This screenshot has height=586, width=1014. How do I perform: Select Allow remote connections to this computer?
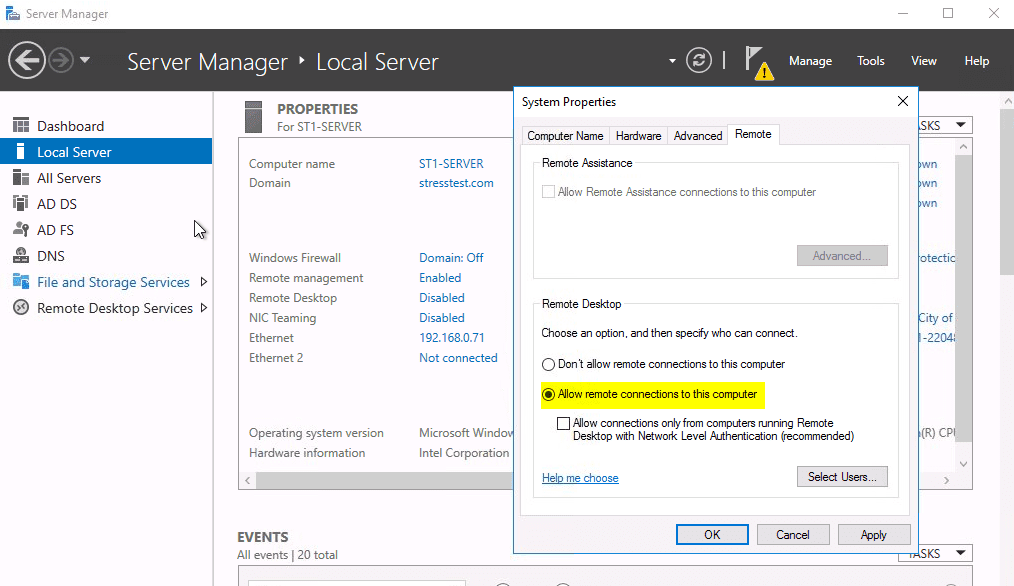point(549,394)
